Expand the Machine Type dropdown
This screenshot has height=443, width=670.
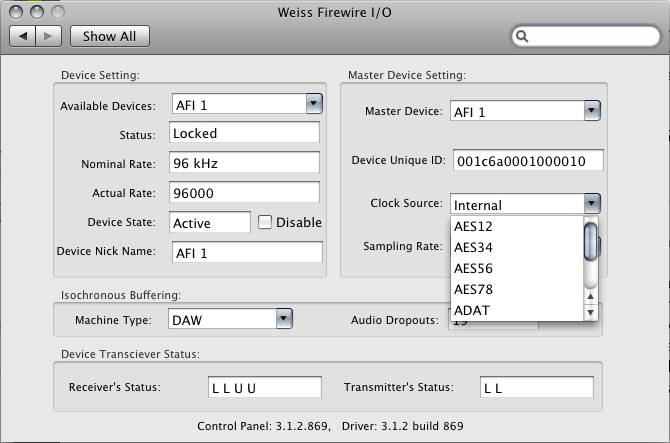tap(283, 319)
